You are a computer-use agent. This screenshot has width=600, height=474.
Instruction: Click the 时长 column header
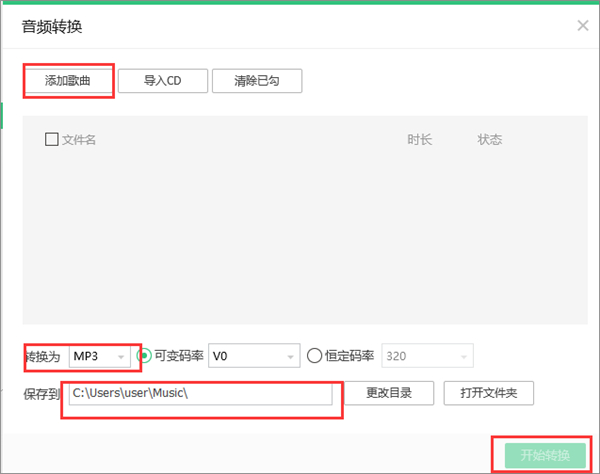[419, 140]
